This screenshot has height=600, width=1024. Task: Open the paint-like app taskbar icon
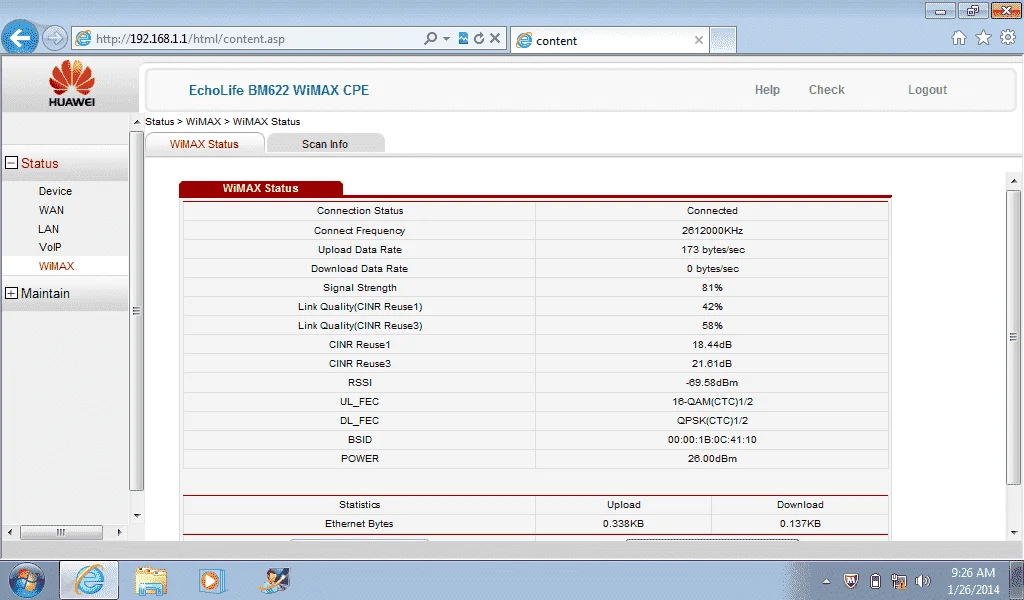coord(274,580)
